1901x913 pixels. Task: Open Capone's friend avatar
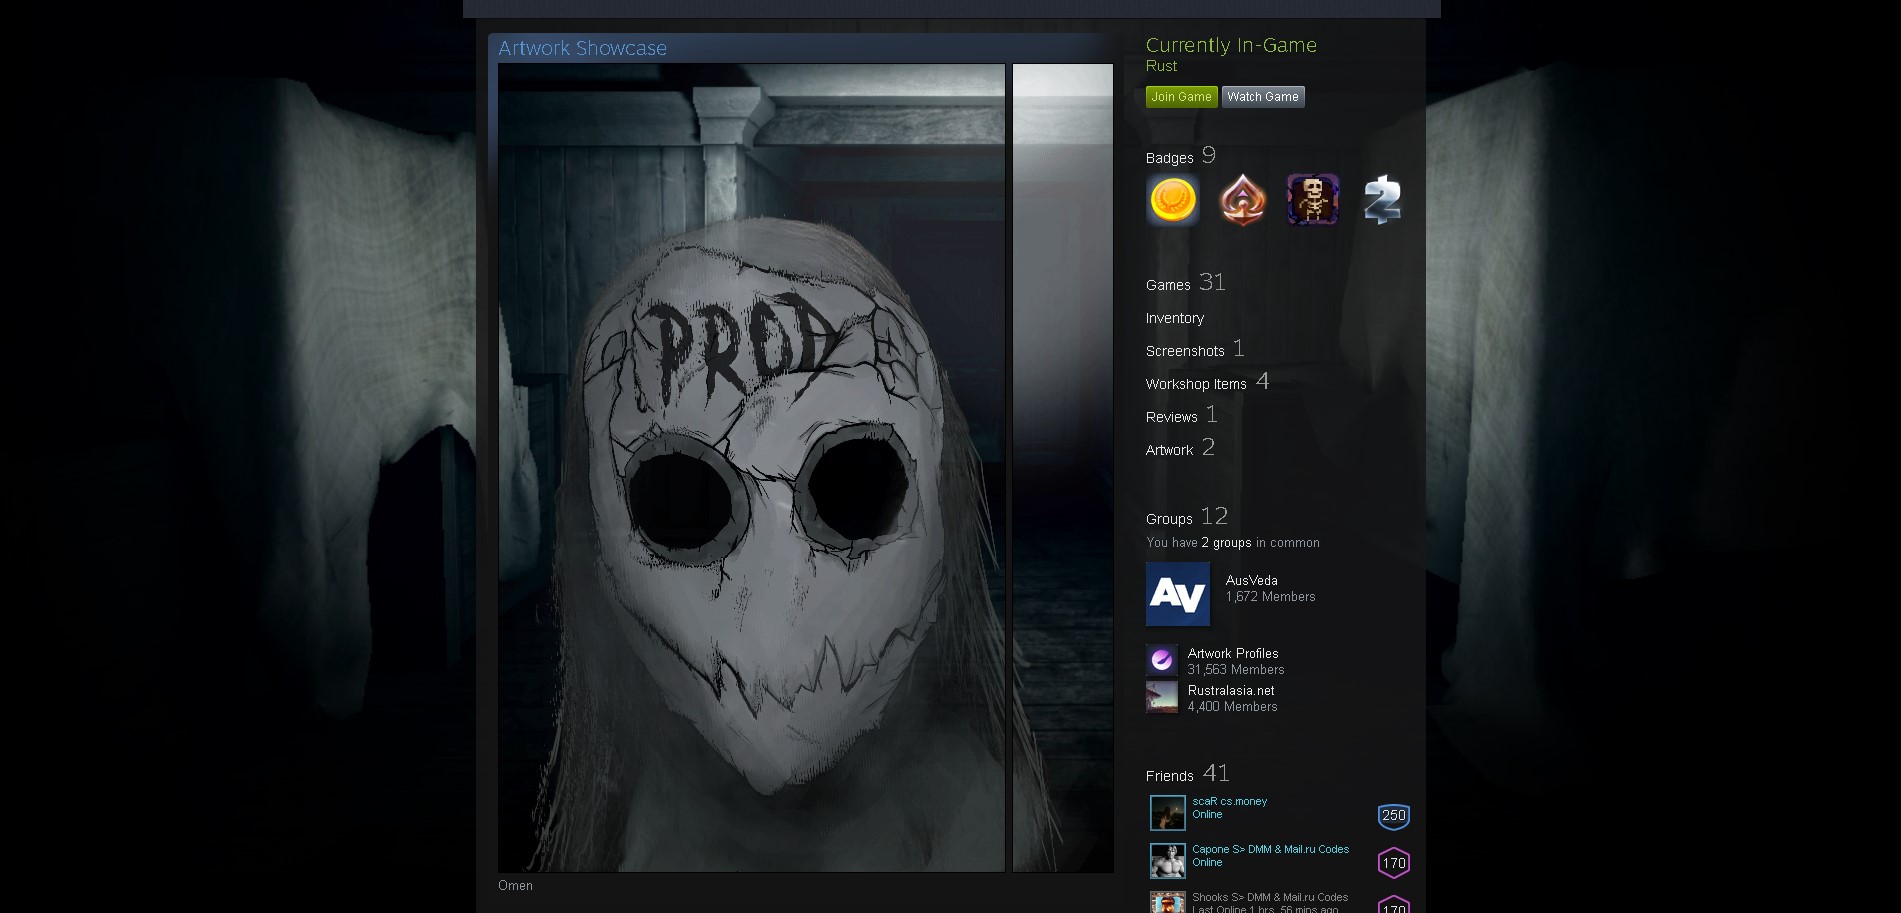(1168, 861)
